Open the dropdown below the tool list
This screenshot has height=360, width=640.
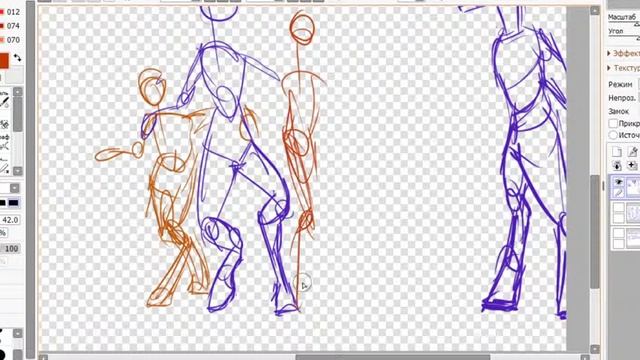pyautogui.click(x=15, y=188)
